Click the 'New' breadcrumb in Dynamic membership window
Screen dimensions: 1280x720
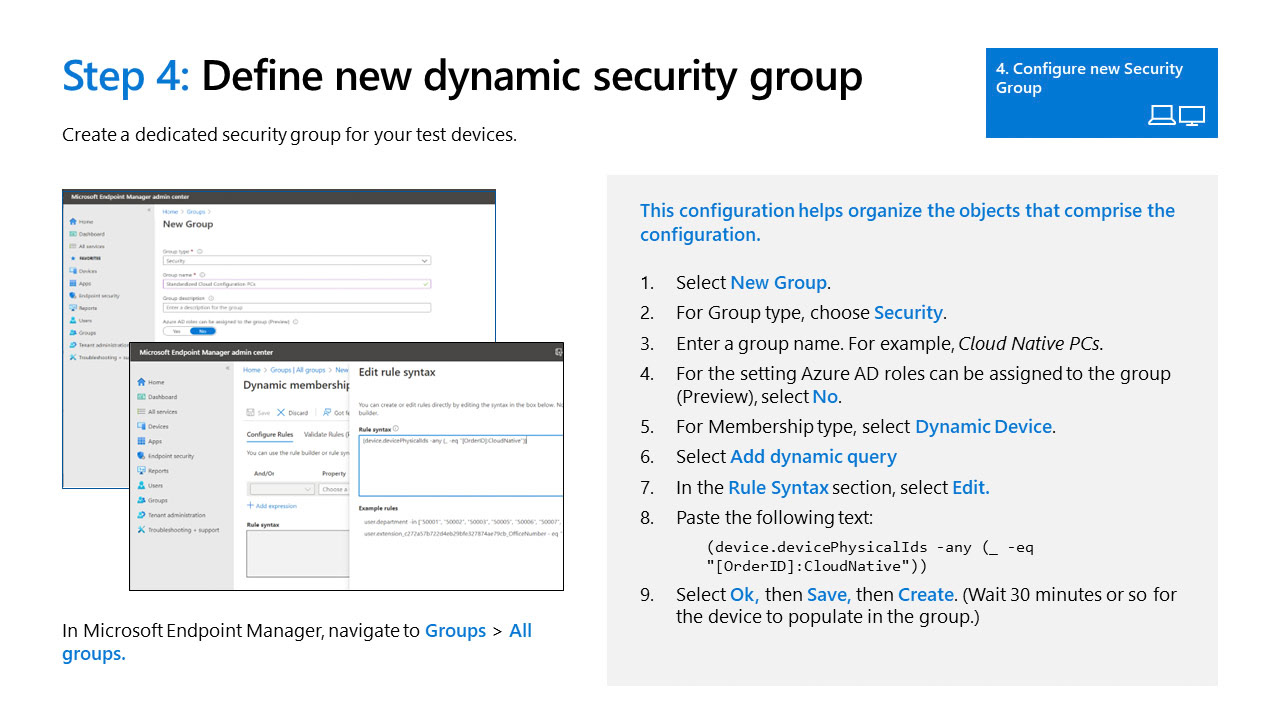pyautogui.click(x=342, y=370)
